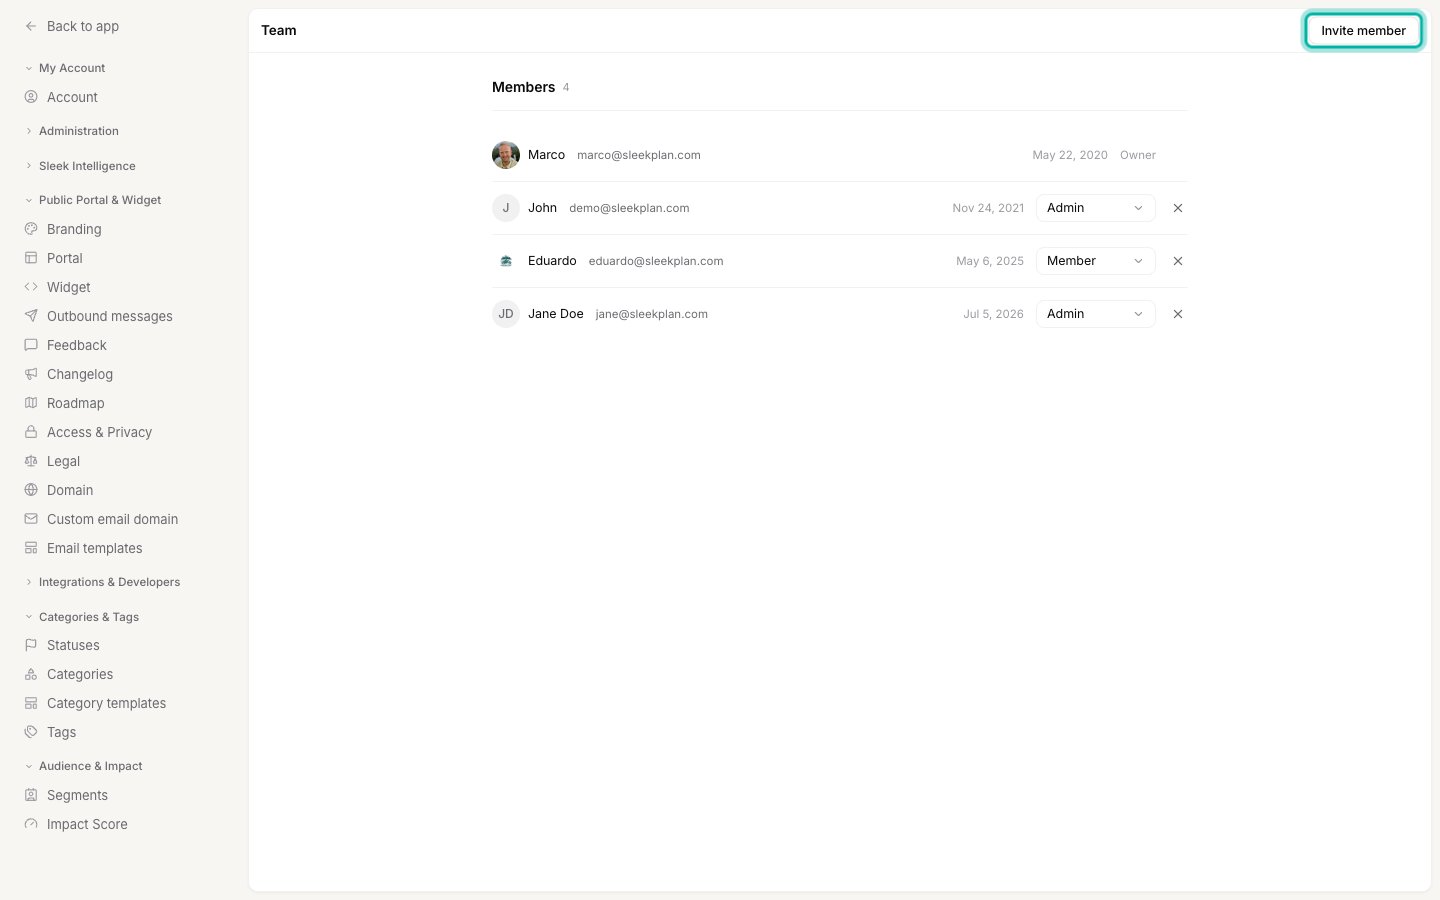Viewport: 1440px width, 900px height.
Task: Open the Widget settings
Action: 69,287
